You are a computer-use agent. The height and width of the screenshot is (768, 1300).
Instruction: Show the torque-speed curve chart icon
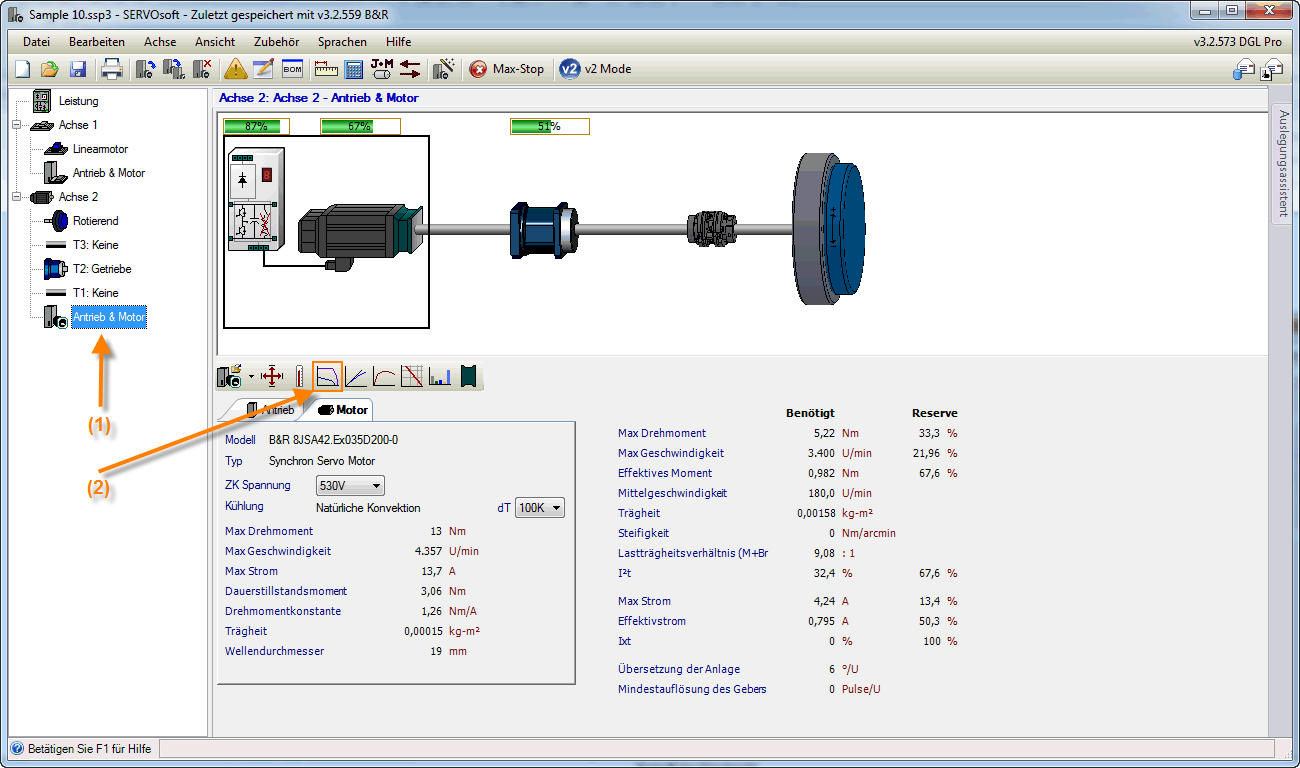click(328, 376)
